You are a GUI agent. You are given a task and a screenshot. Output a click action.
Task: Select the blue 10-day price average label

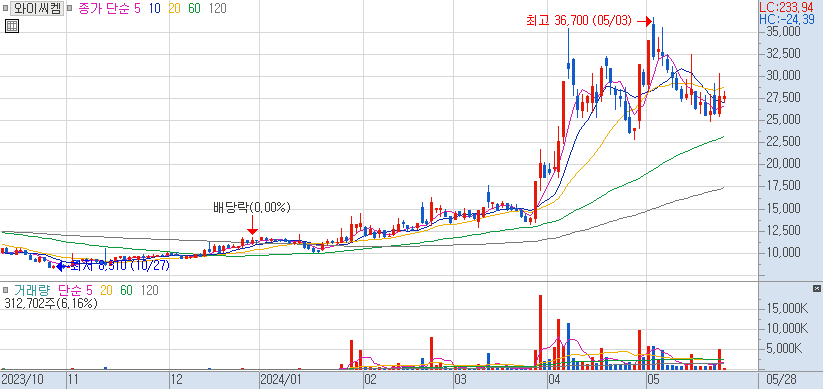coord(154,9)
